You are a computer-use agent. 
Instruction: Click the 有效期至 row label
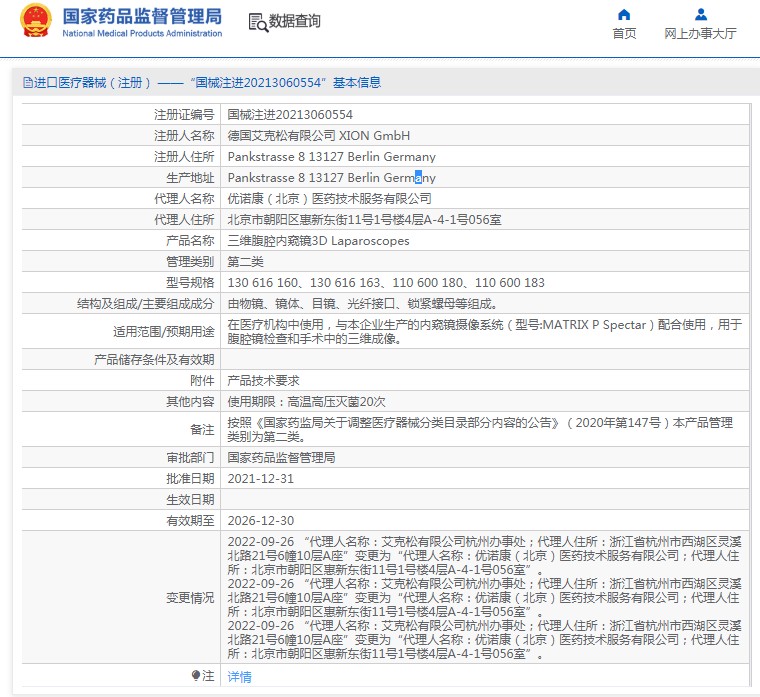point(190,521)
